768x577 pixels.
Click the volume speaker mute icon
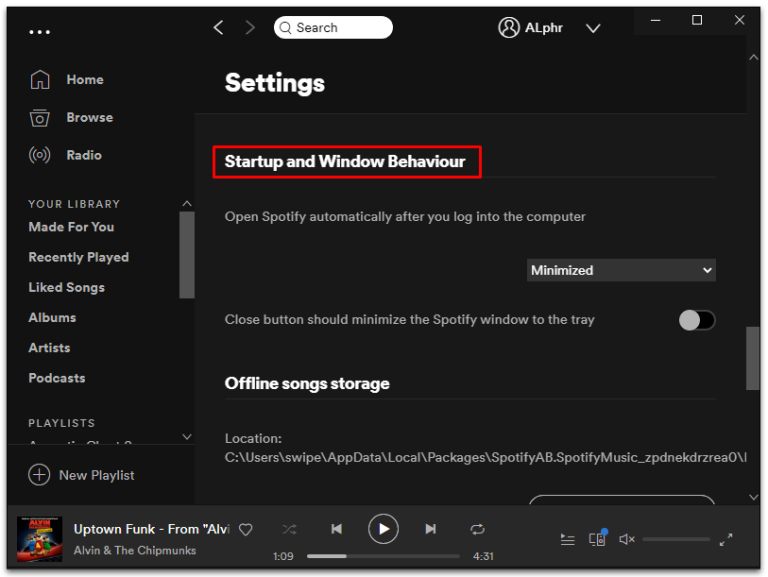coord(627,539)
